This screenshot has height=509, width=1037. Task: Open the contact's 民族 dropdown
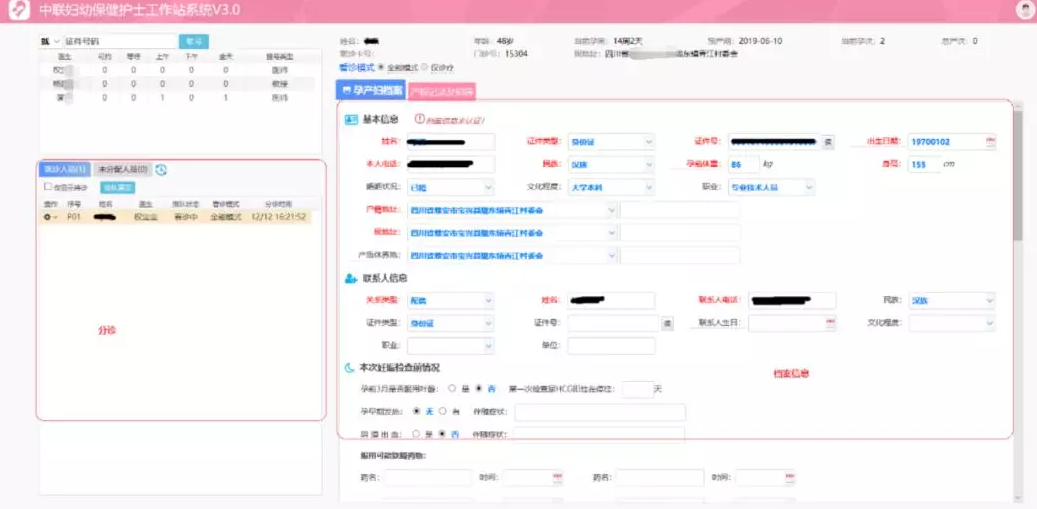point(952,301)
